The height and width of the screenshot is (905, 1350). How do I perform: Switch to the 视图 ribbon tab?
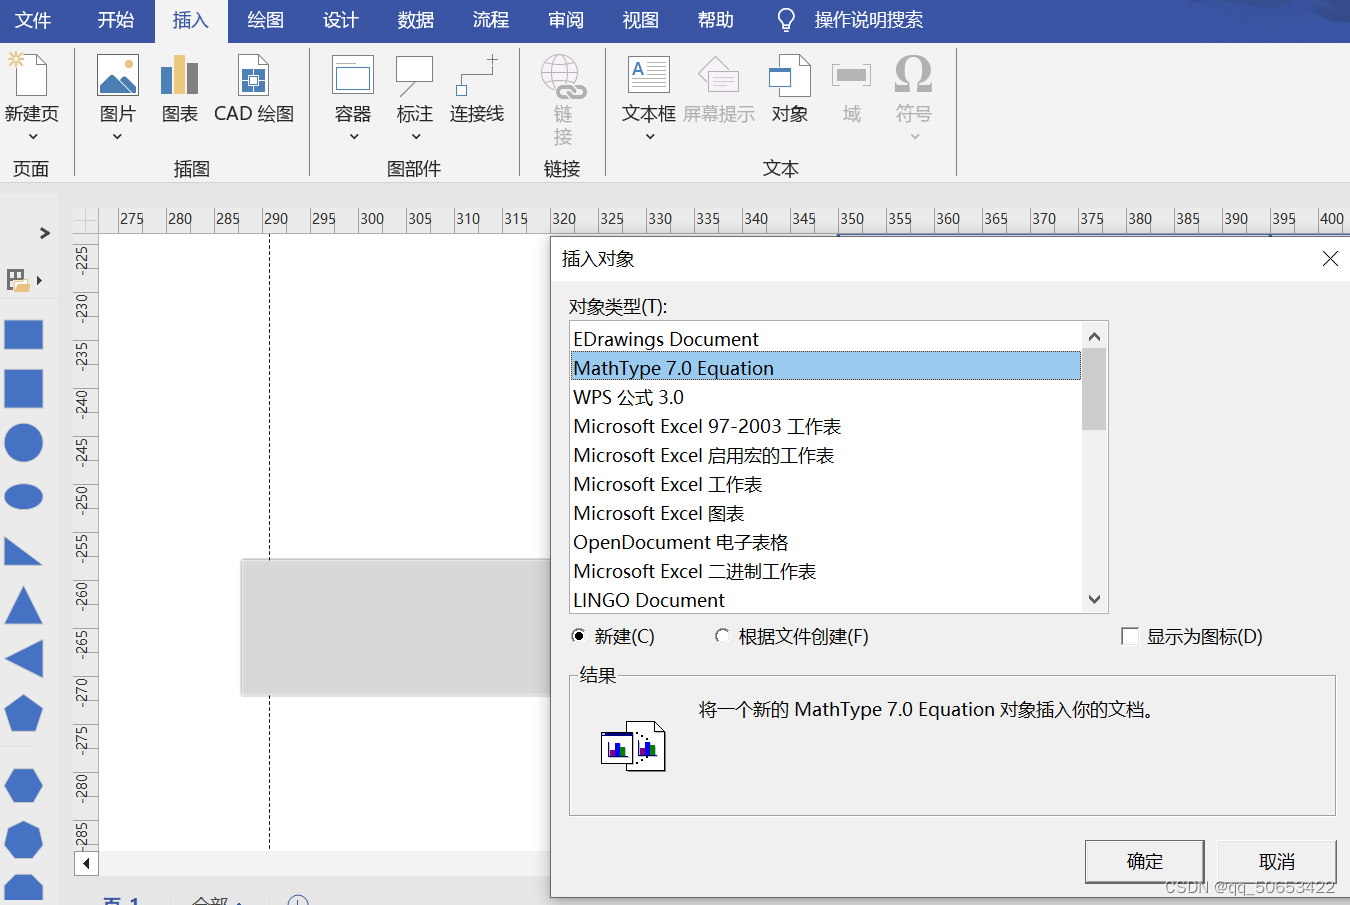pos(640,20)
